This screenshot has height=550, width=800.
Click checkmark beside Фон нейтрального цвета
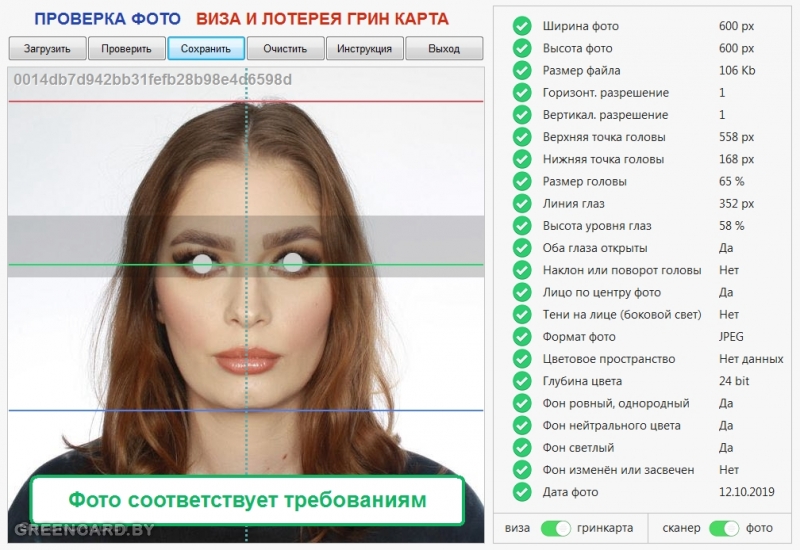[x=522, y=425]
